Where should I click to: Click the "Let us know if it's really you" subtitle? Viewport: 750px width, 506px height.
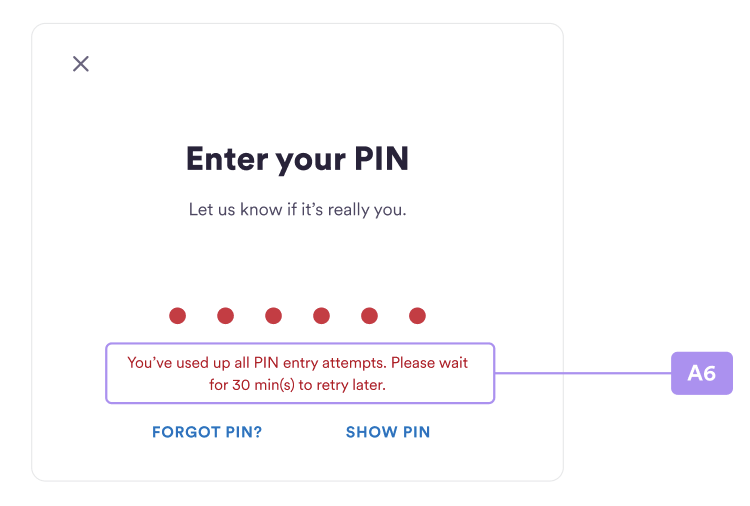(x=298, y=209)
